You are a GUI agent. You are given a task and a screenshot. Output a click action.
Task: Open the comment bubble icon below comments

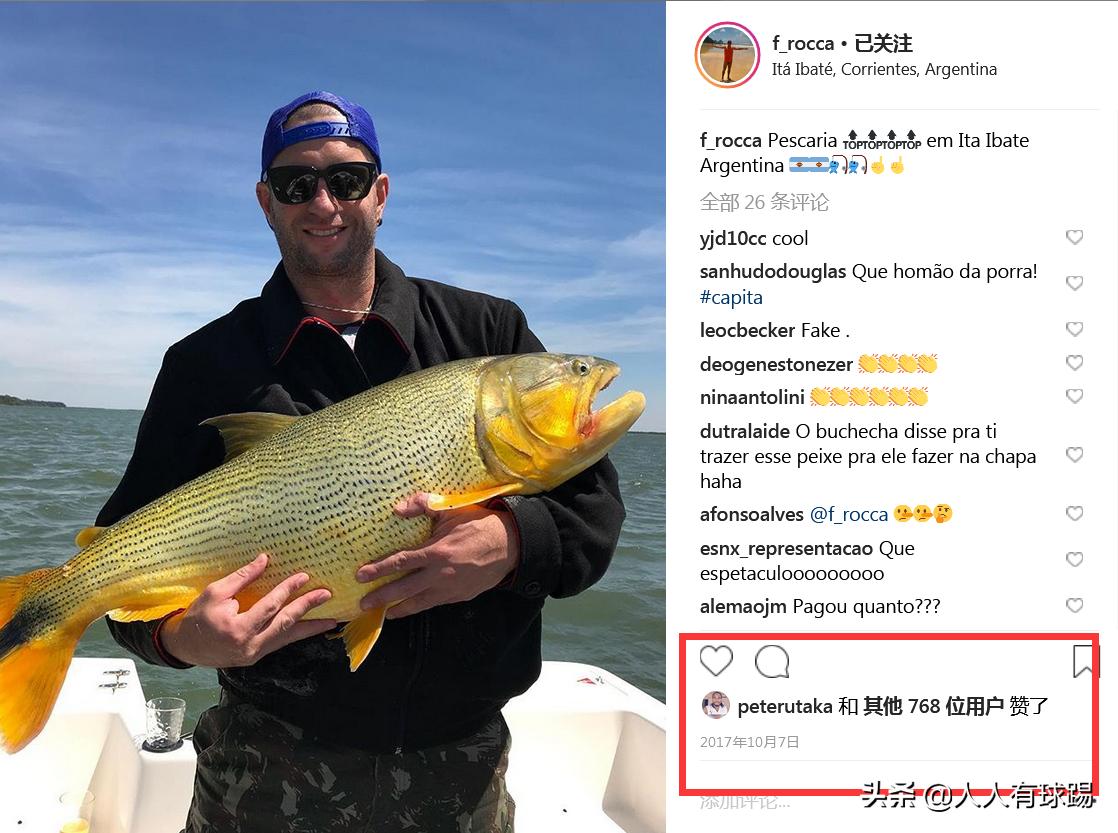772,661
